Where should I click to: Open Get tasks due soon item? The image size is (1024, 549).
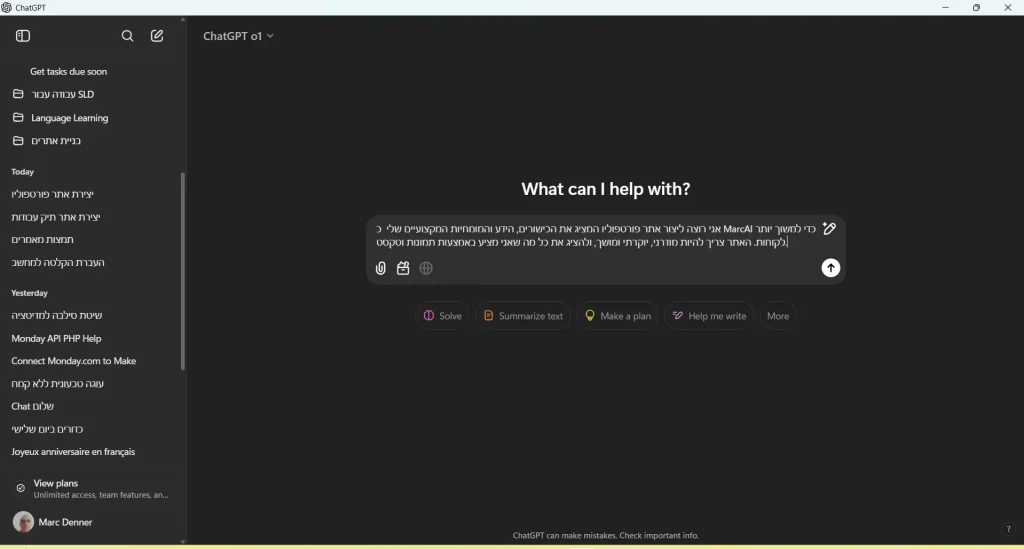(x=69, y=71)
